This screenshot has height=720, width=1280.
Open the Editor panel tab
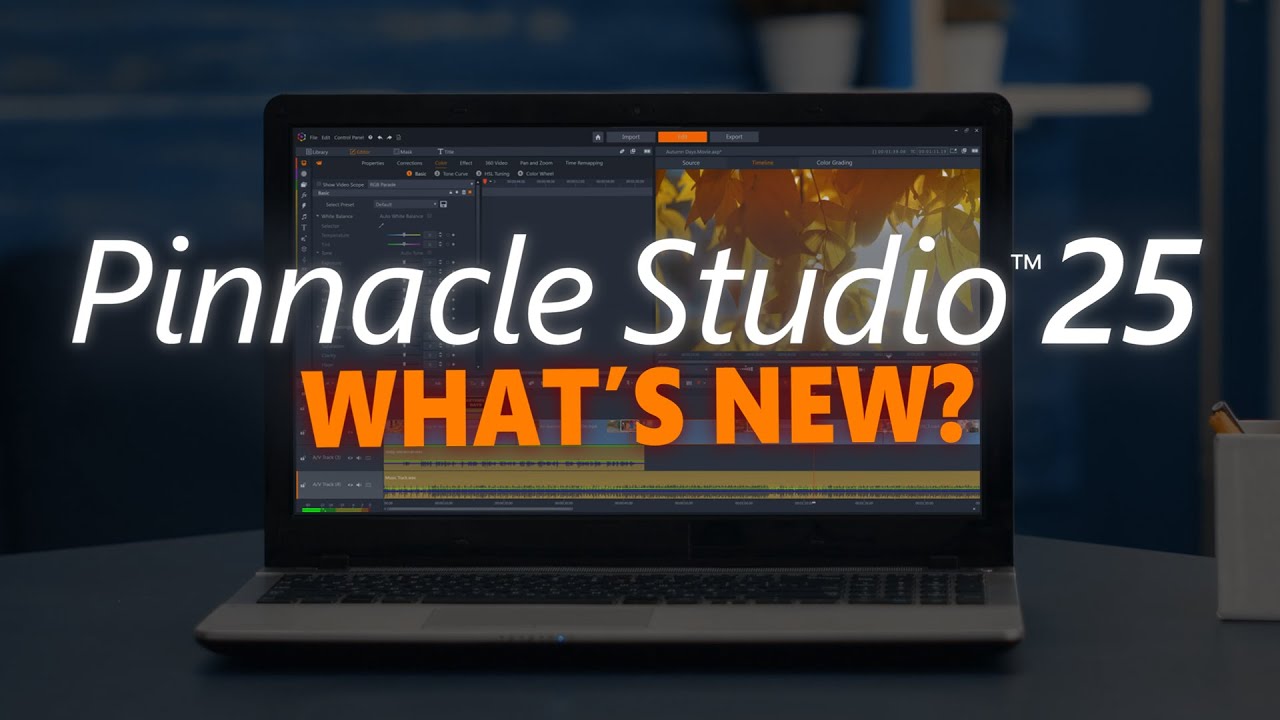[359, 152]
